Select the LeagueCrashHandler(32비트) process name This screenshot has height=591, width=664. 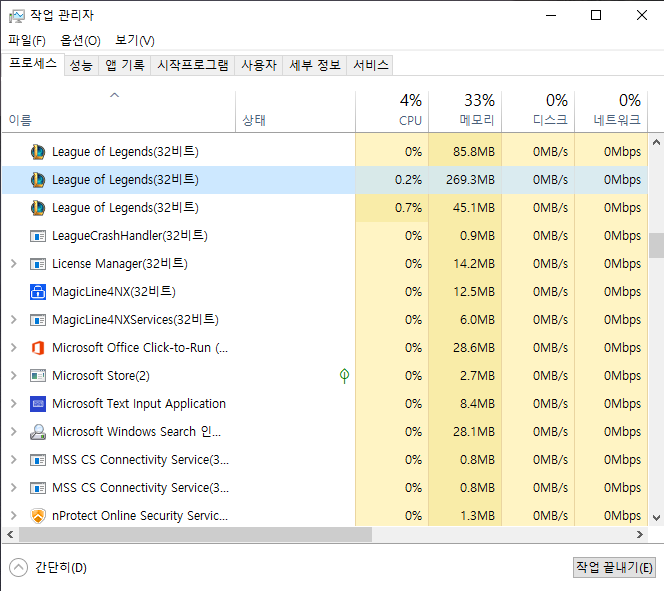[130, 236]
